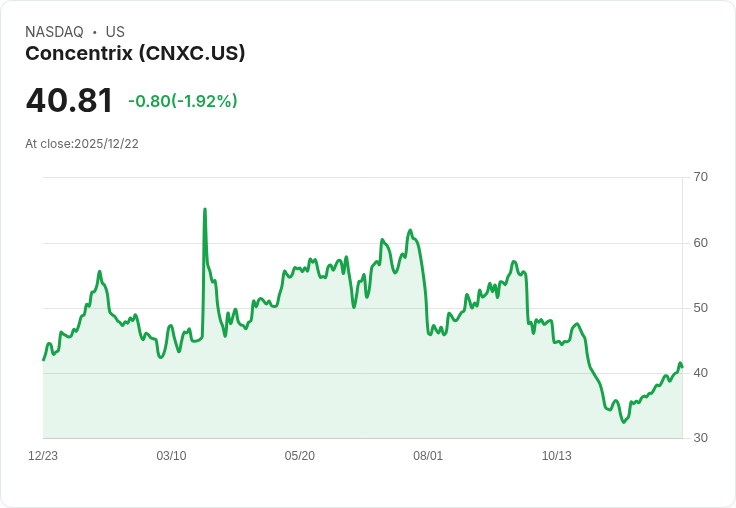This screenshot has width=736, height=508.
Task: Click the NASDAQ exchange label
Action: coord(54,32)
